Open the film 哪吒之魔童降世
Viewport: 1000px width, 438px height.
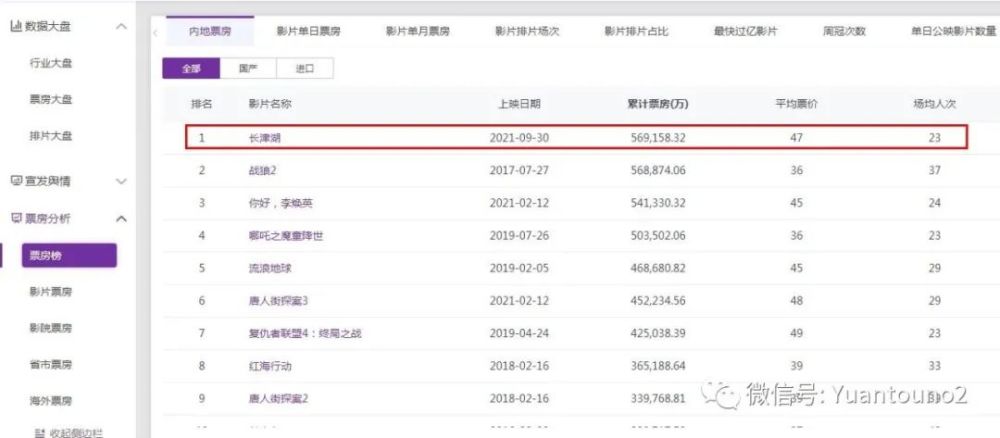point(286,236)
